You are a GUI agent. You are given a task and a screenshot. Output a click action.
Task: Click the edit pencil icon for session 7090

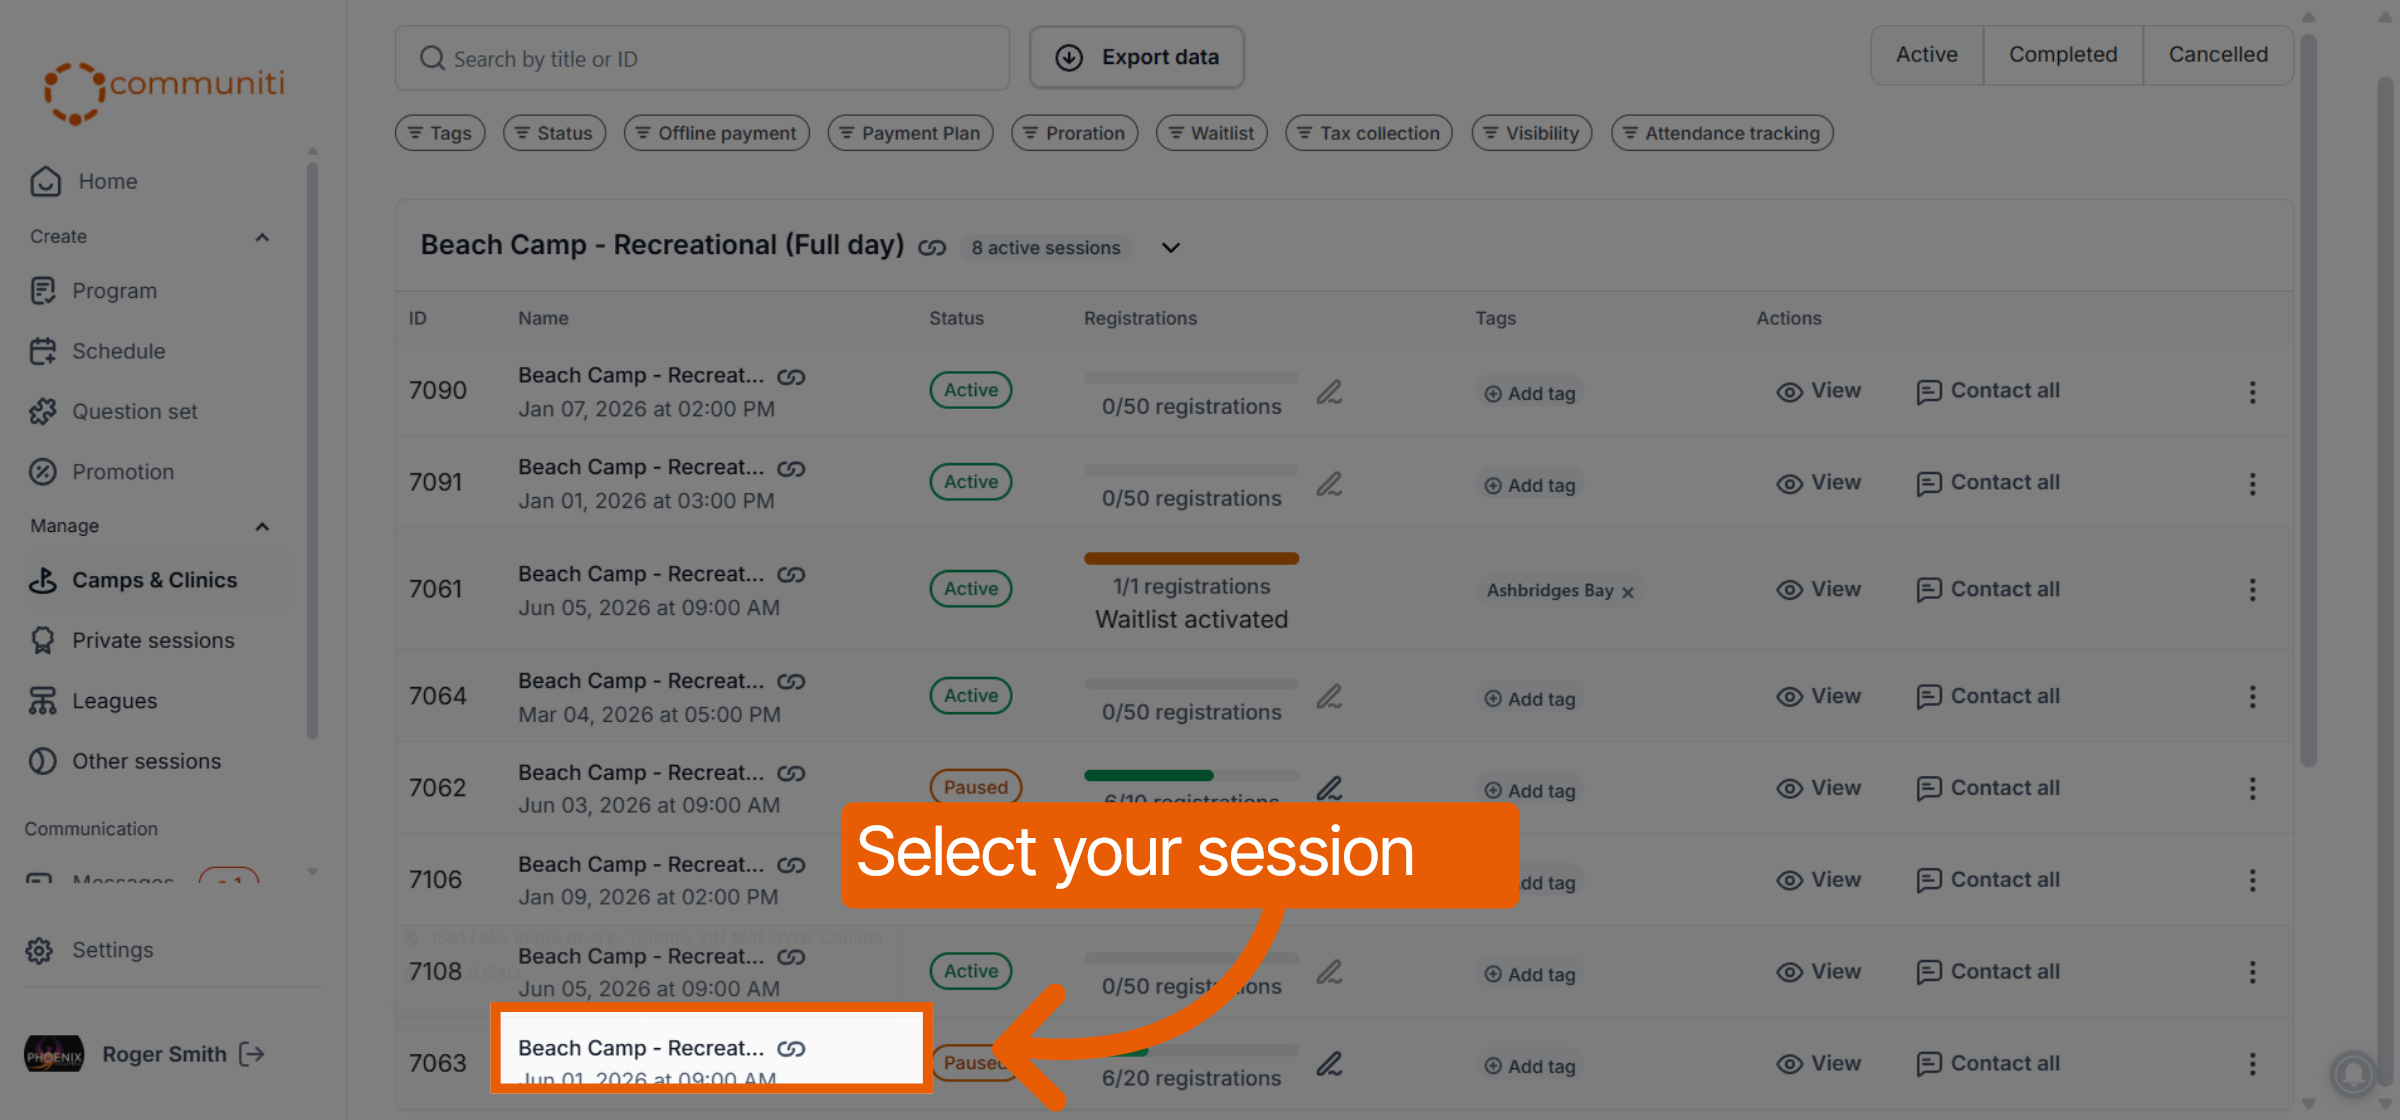point(1329,392)
